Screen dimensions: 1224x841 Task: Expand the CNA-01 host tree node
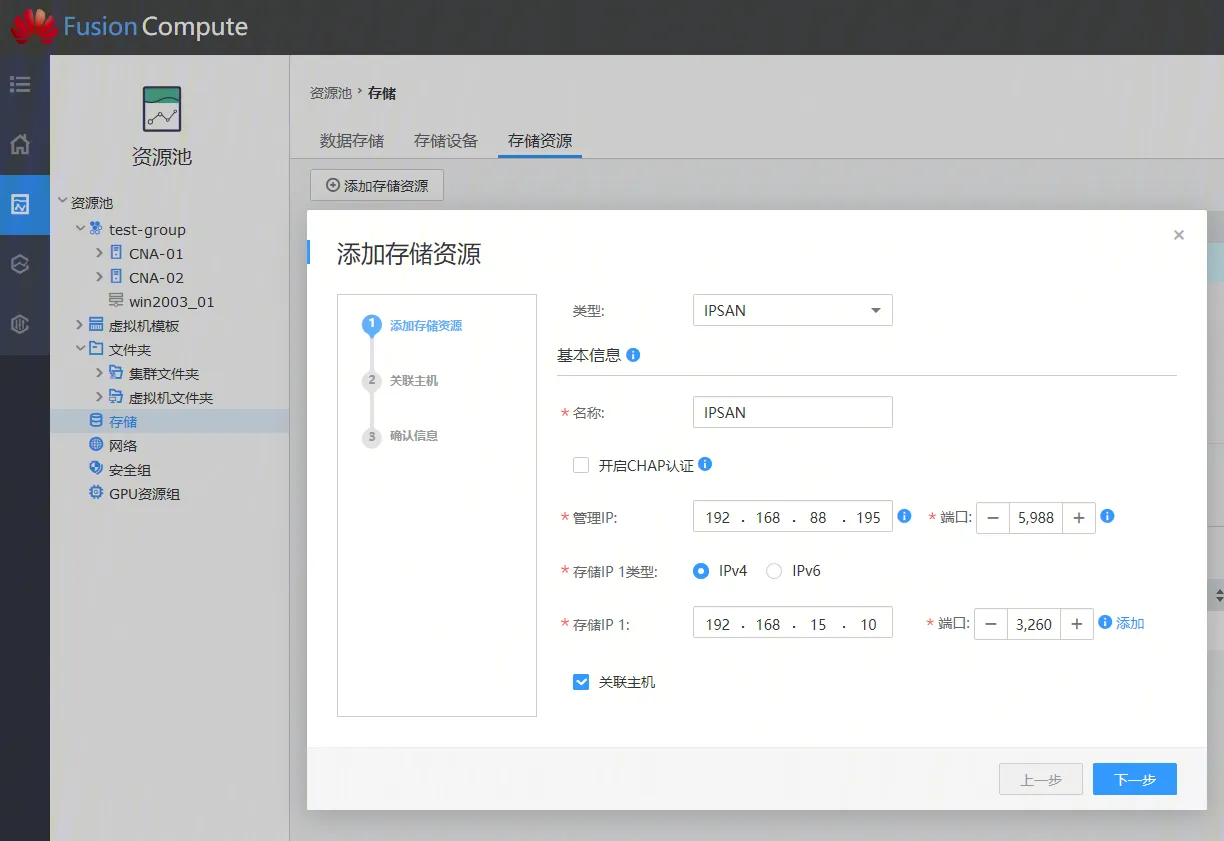[99, 253]
